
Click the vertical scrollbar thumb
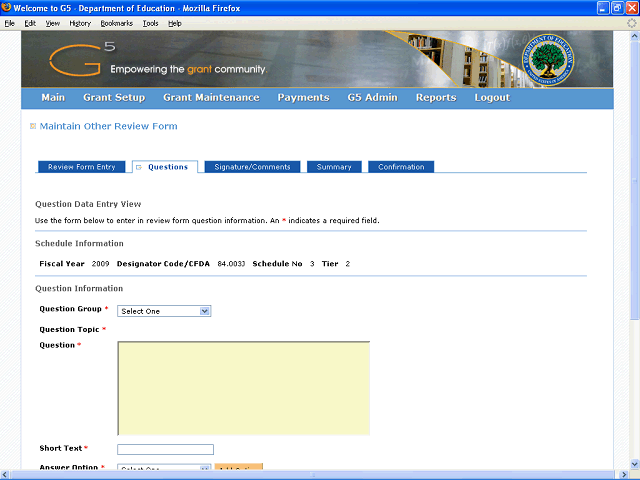click(x=635, y=180)
